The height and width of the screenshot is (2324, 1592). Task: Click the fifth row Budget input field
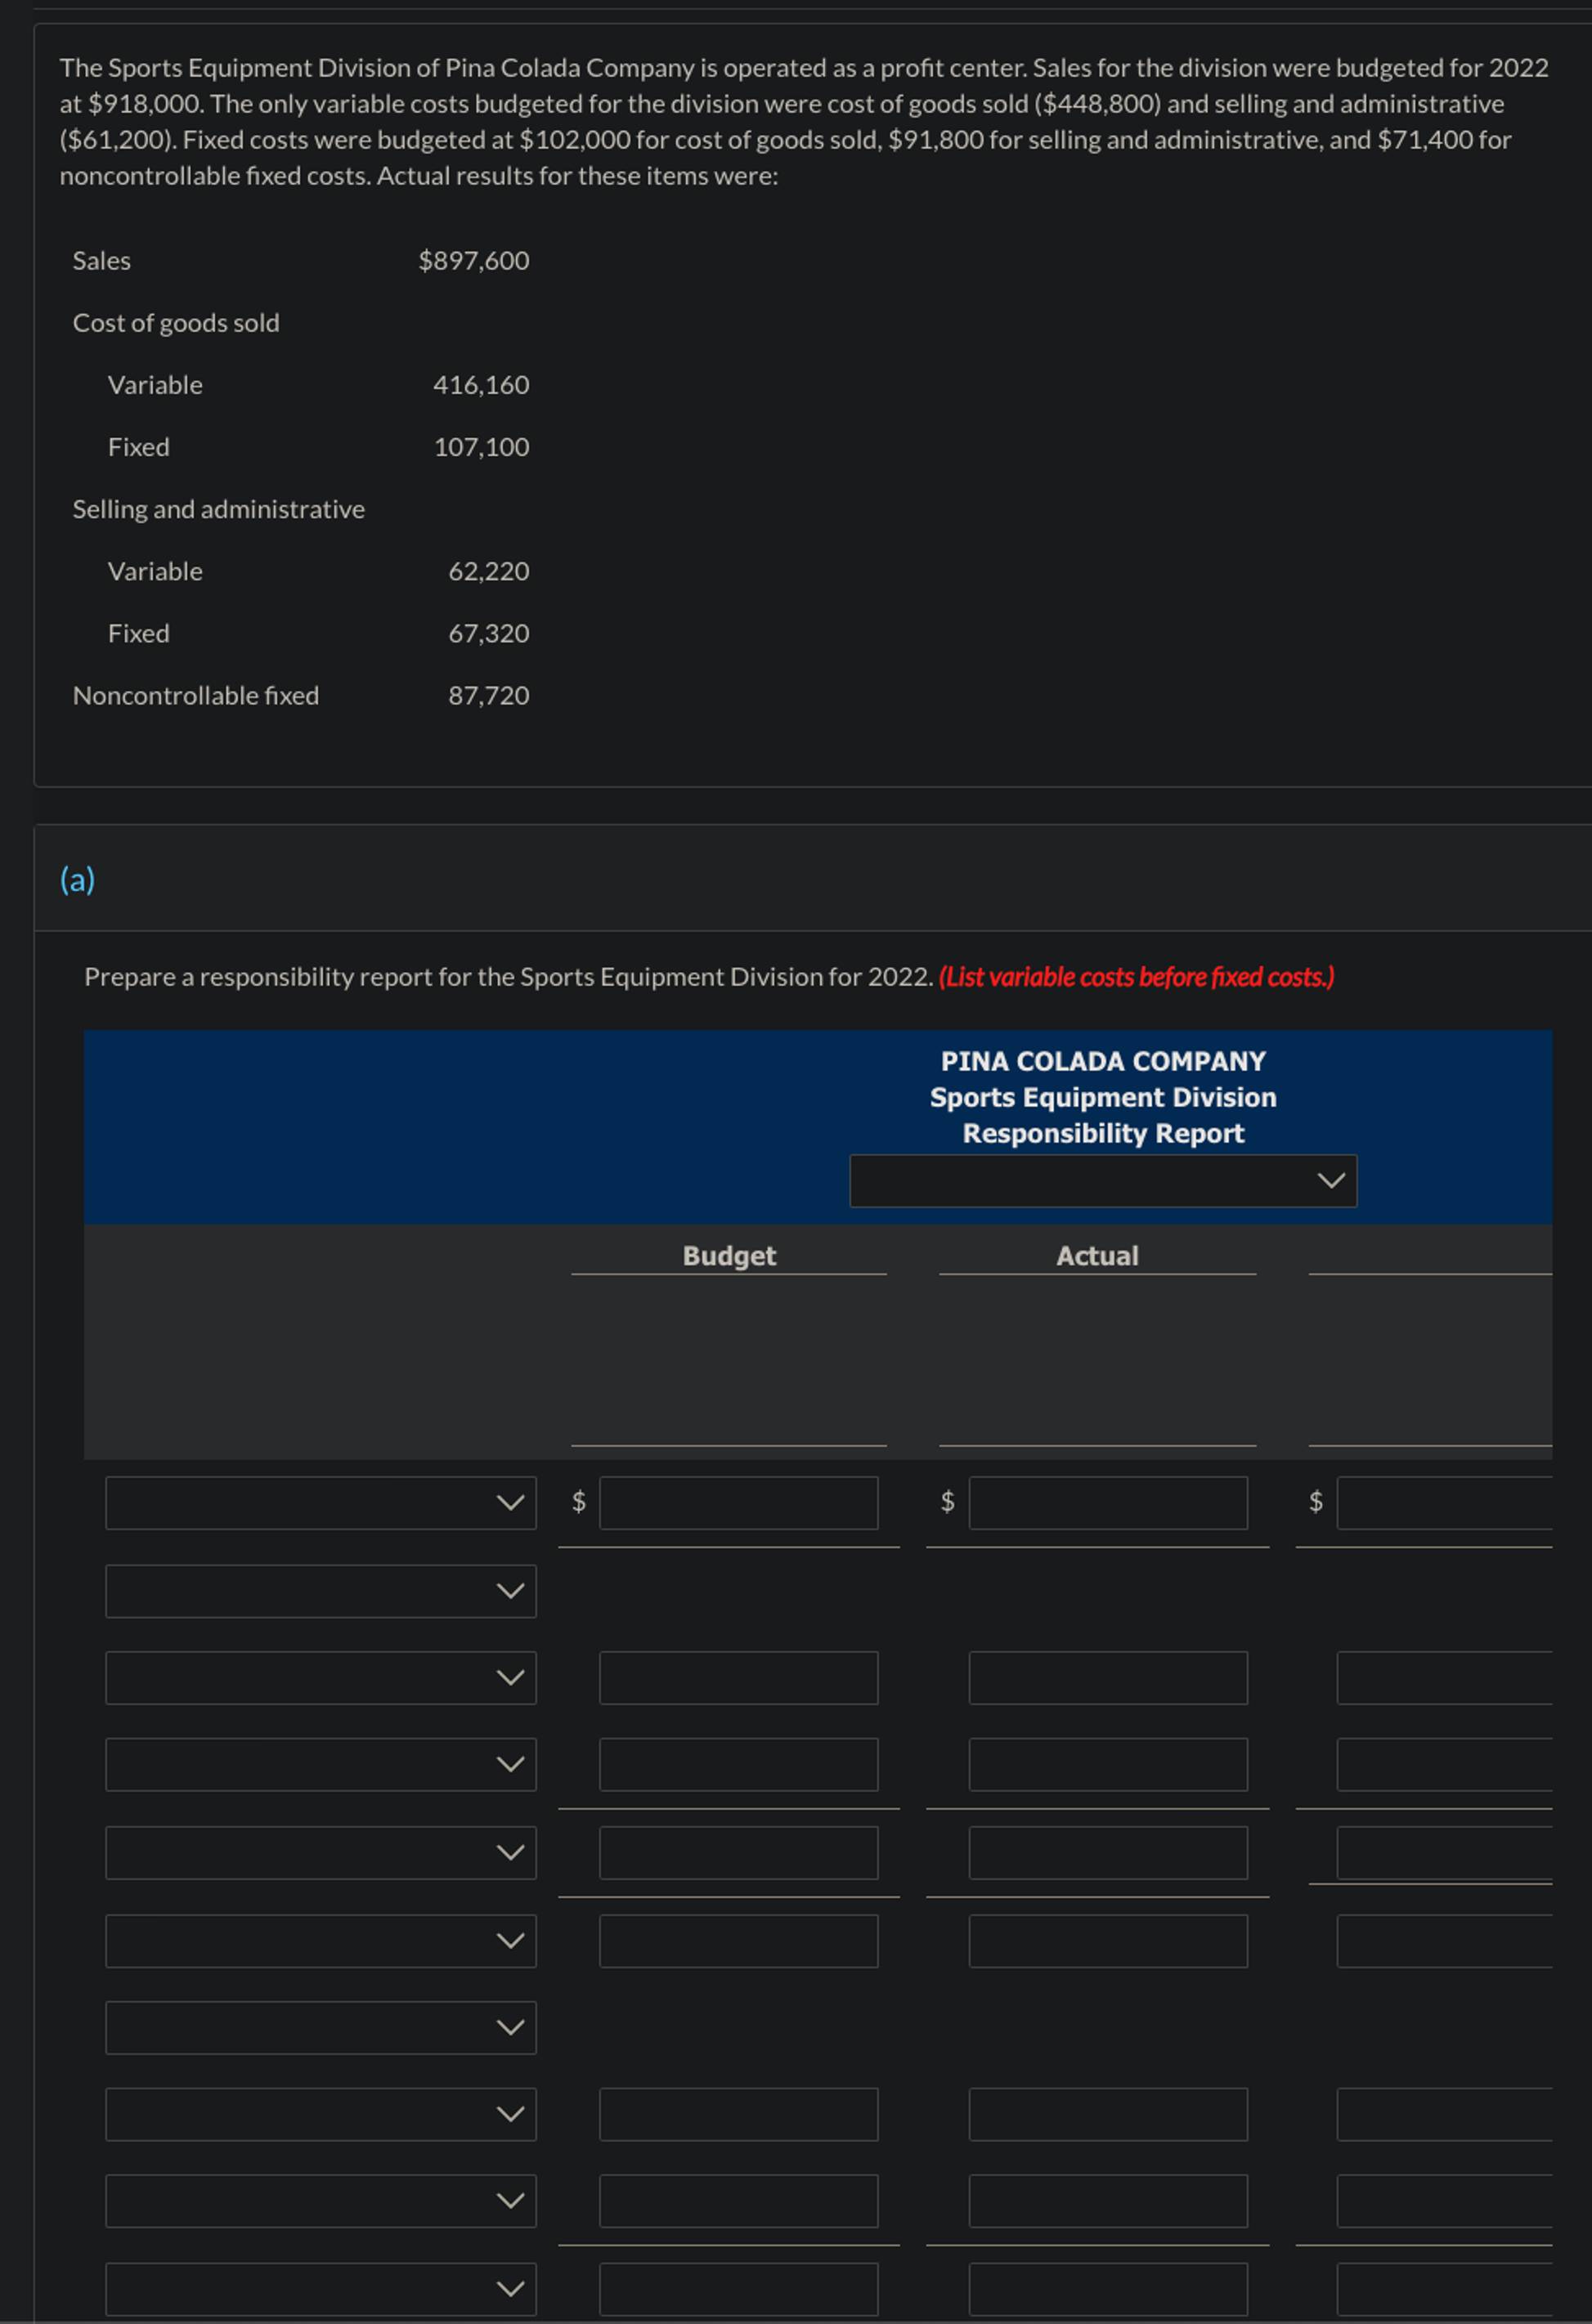(x=738, y=1852)
